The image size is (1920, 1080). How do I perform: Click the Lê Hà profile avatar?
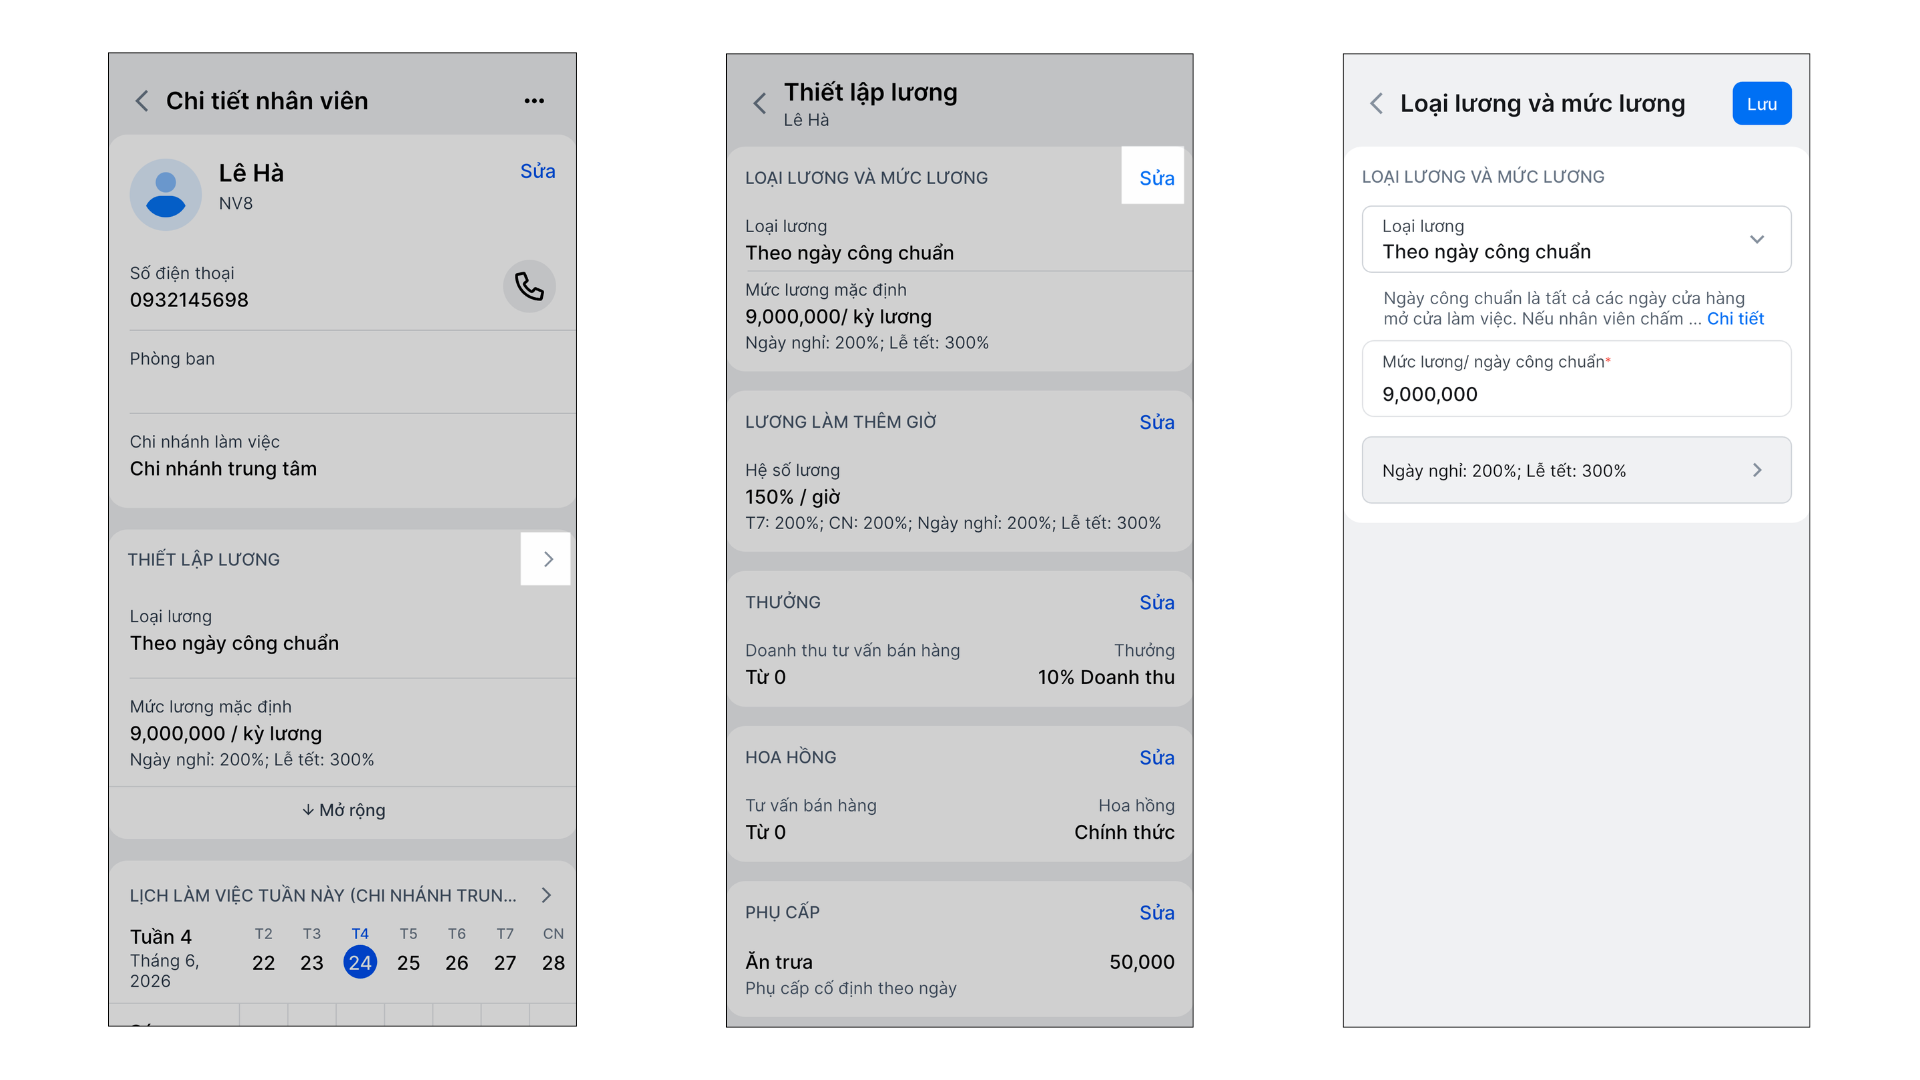coord(166,194)
